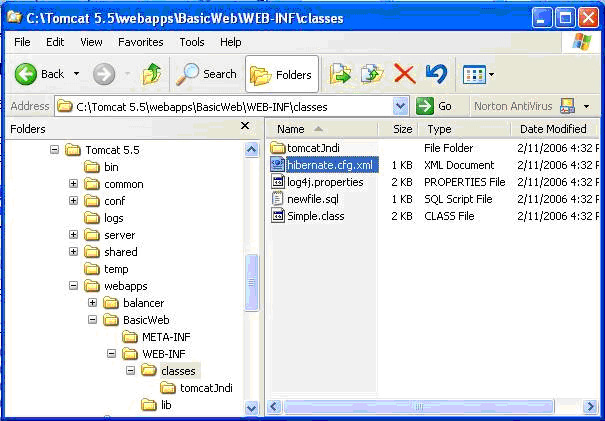Open the Views layout icon

(x=474, y=74)
